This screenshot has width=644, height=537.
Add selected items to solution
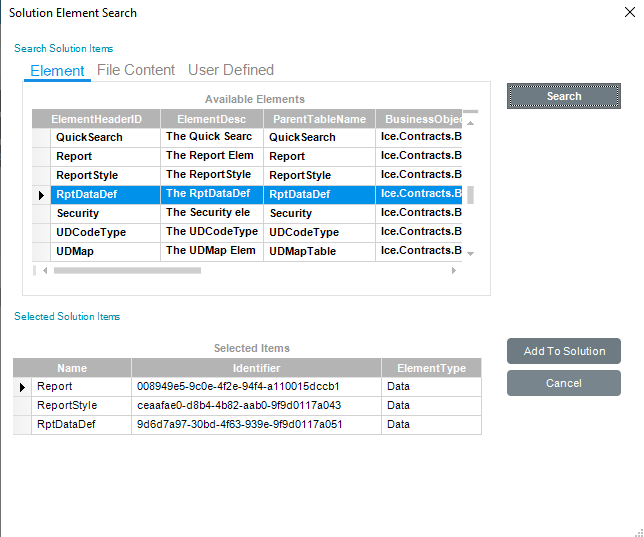(x=564, y=351)
